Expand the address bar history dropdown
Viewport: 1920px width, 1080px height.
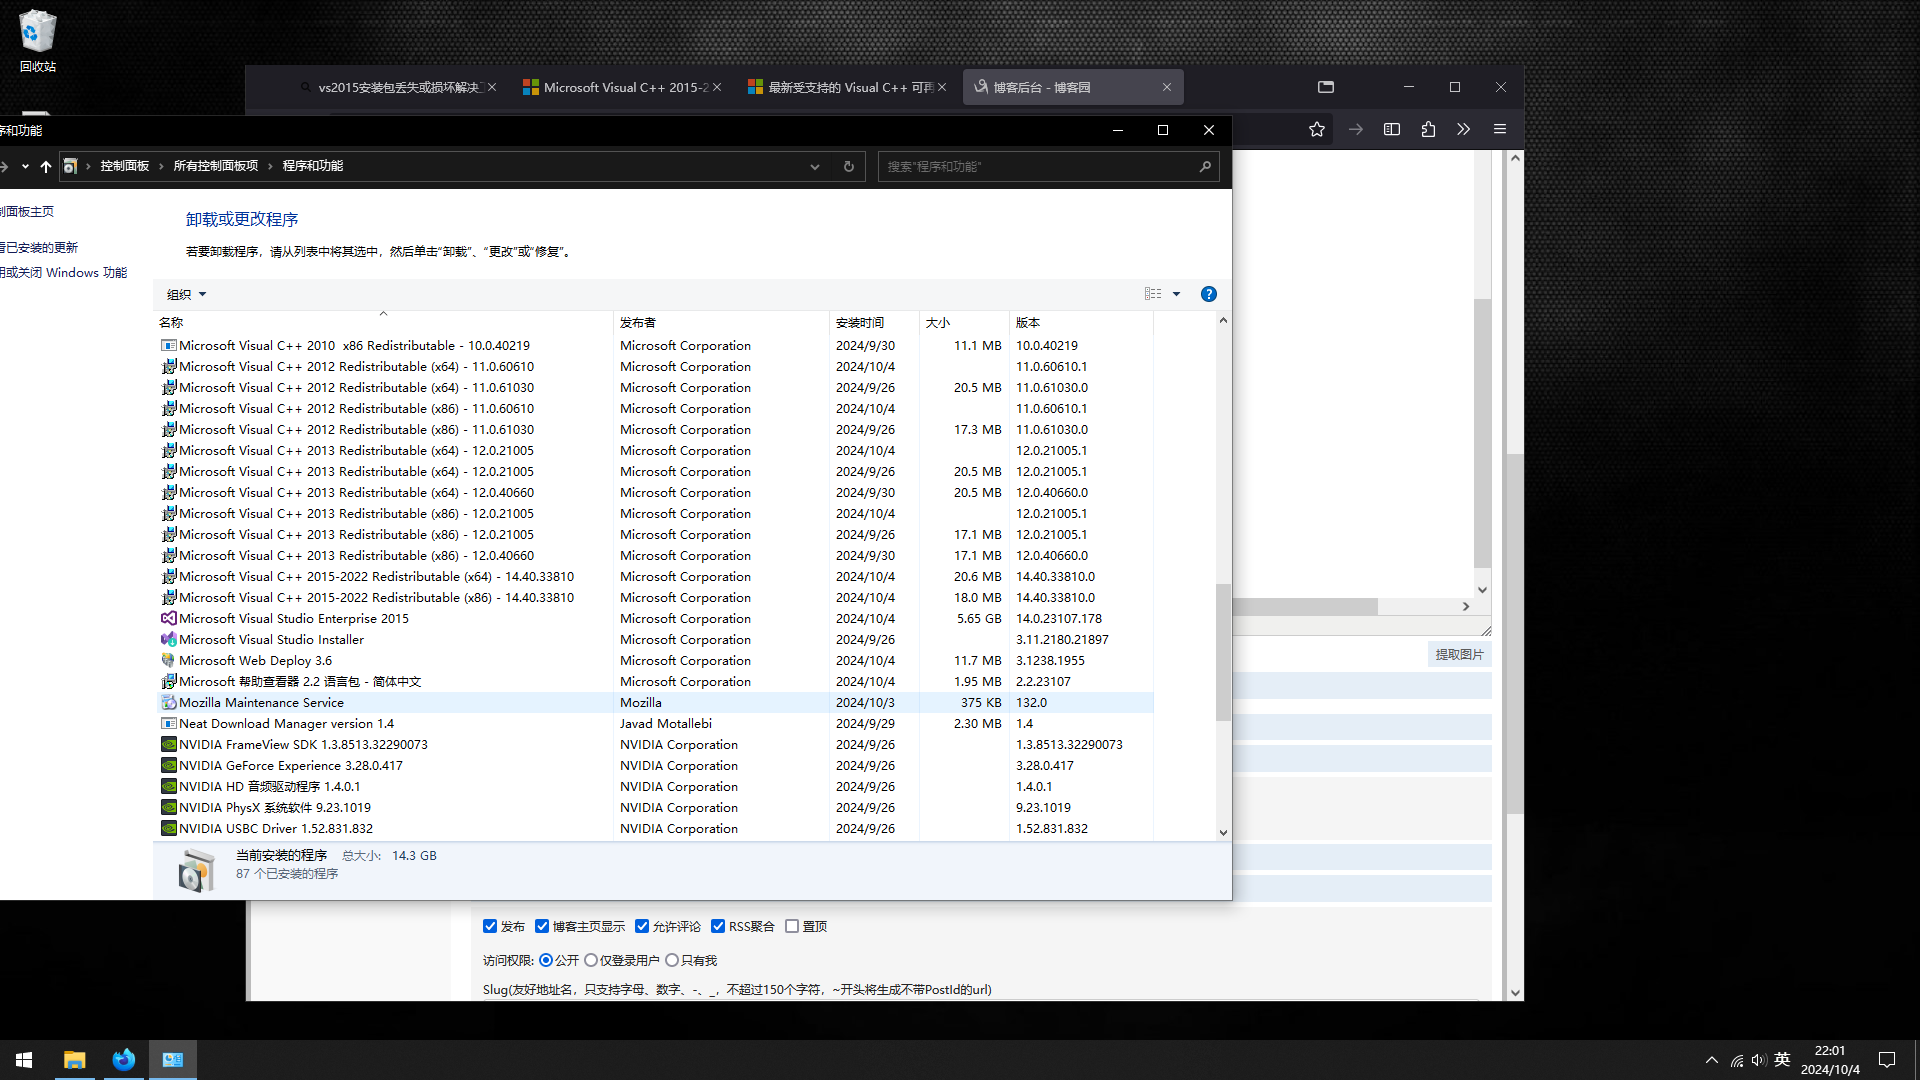(x=815, y=166)
